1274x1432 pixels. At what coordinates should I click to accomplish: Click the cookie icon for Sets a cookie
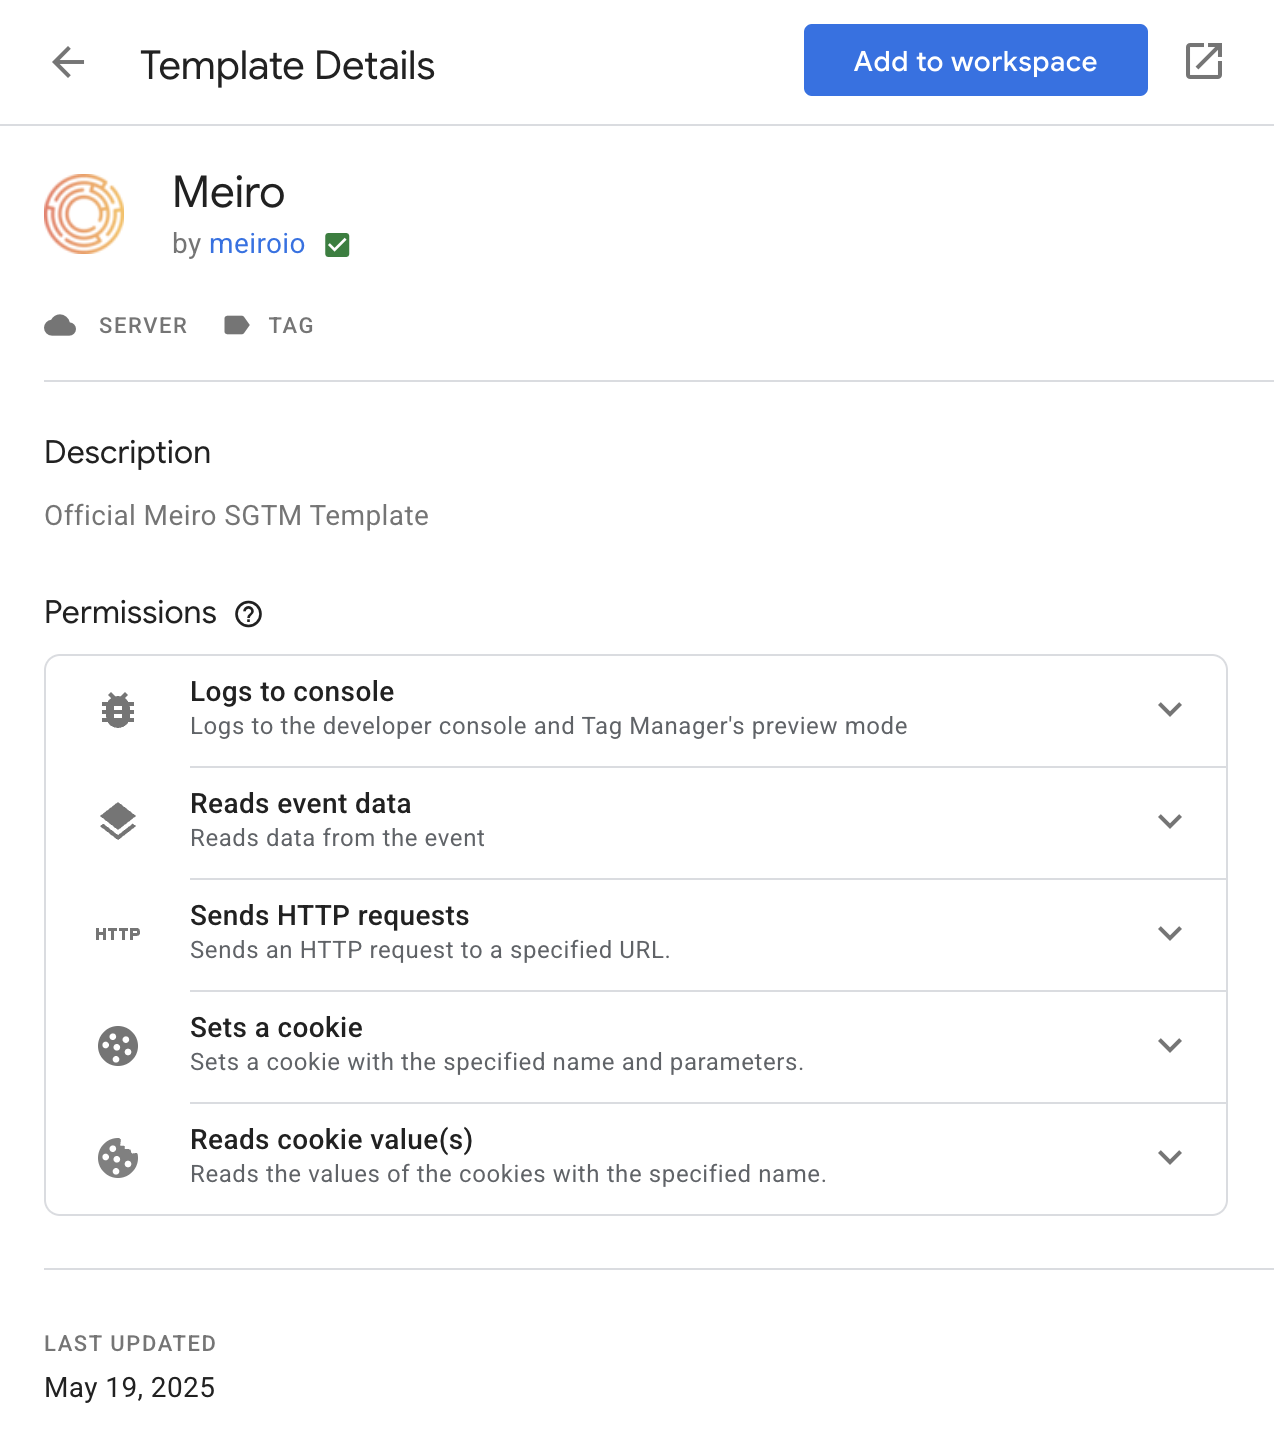tap(118, 1046)
